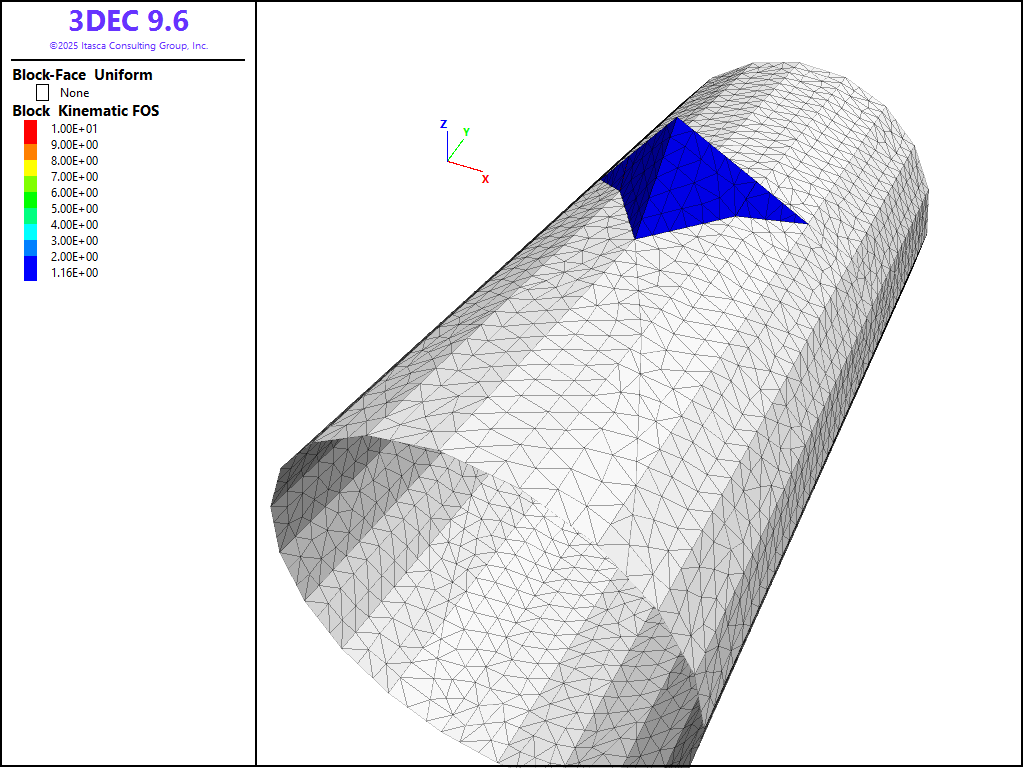Click the green Y axis label
This screenshot has width=1024, height=768.
pyautogui.click(x=466, y=132)
